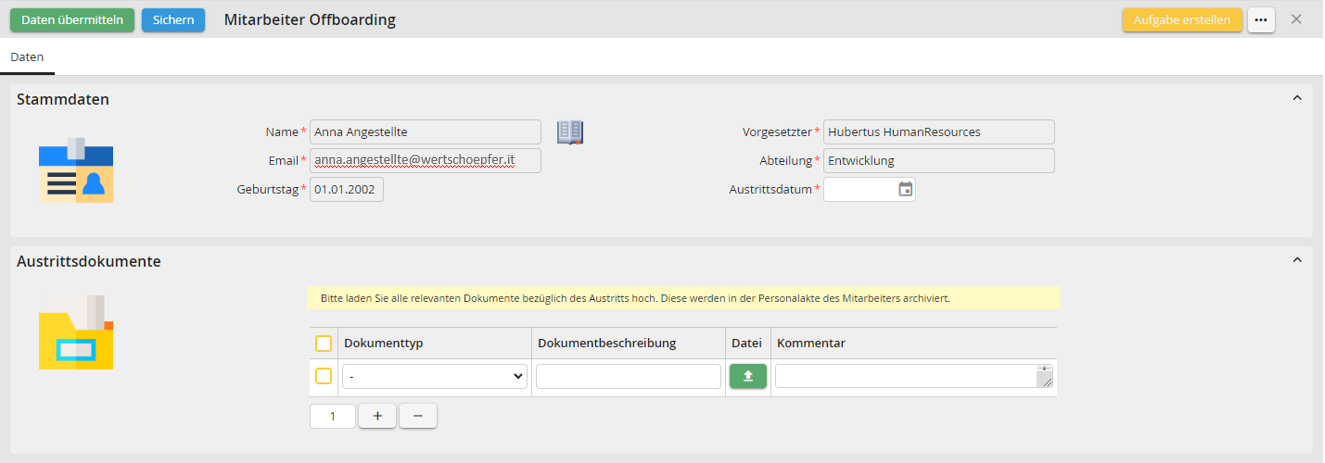This screenshot has height=463, width=1325.
Task: Collapse the Stammdaten section
Action: pos(1297,98)
